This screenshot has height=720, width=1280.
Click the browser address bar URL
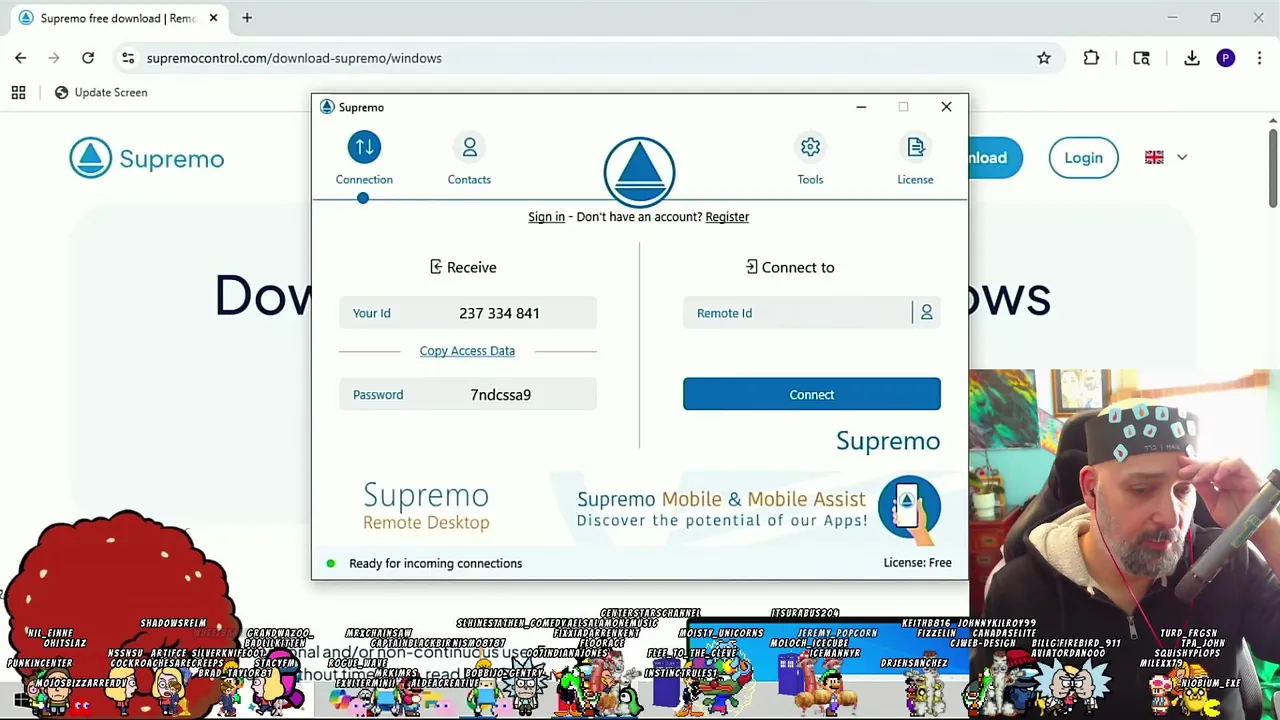294,58
